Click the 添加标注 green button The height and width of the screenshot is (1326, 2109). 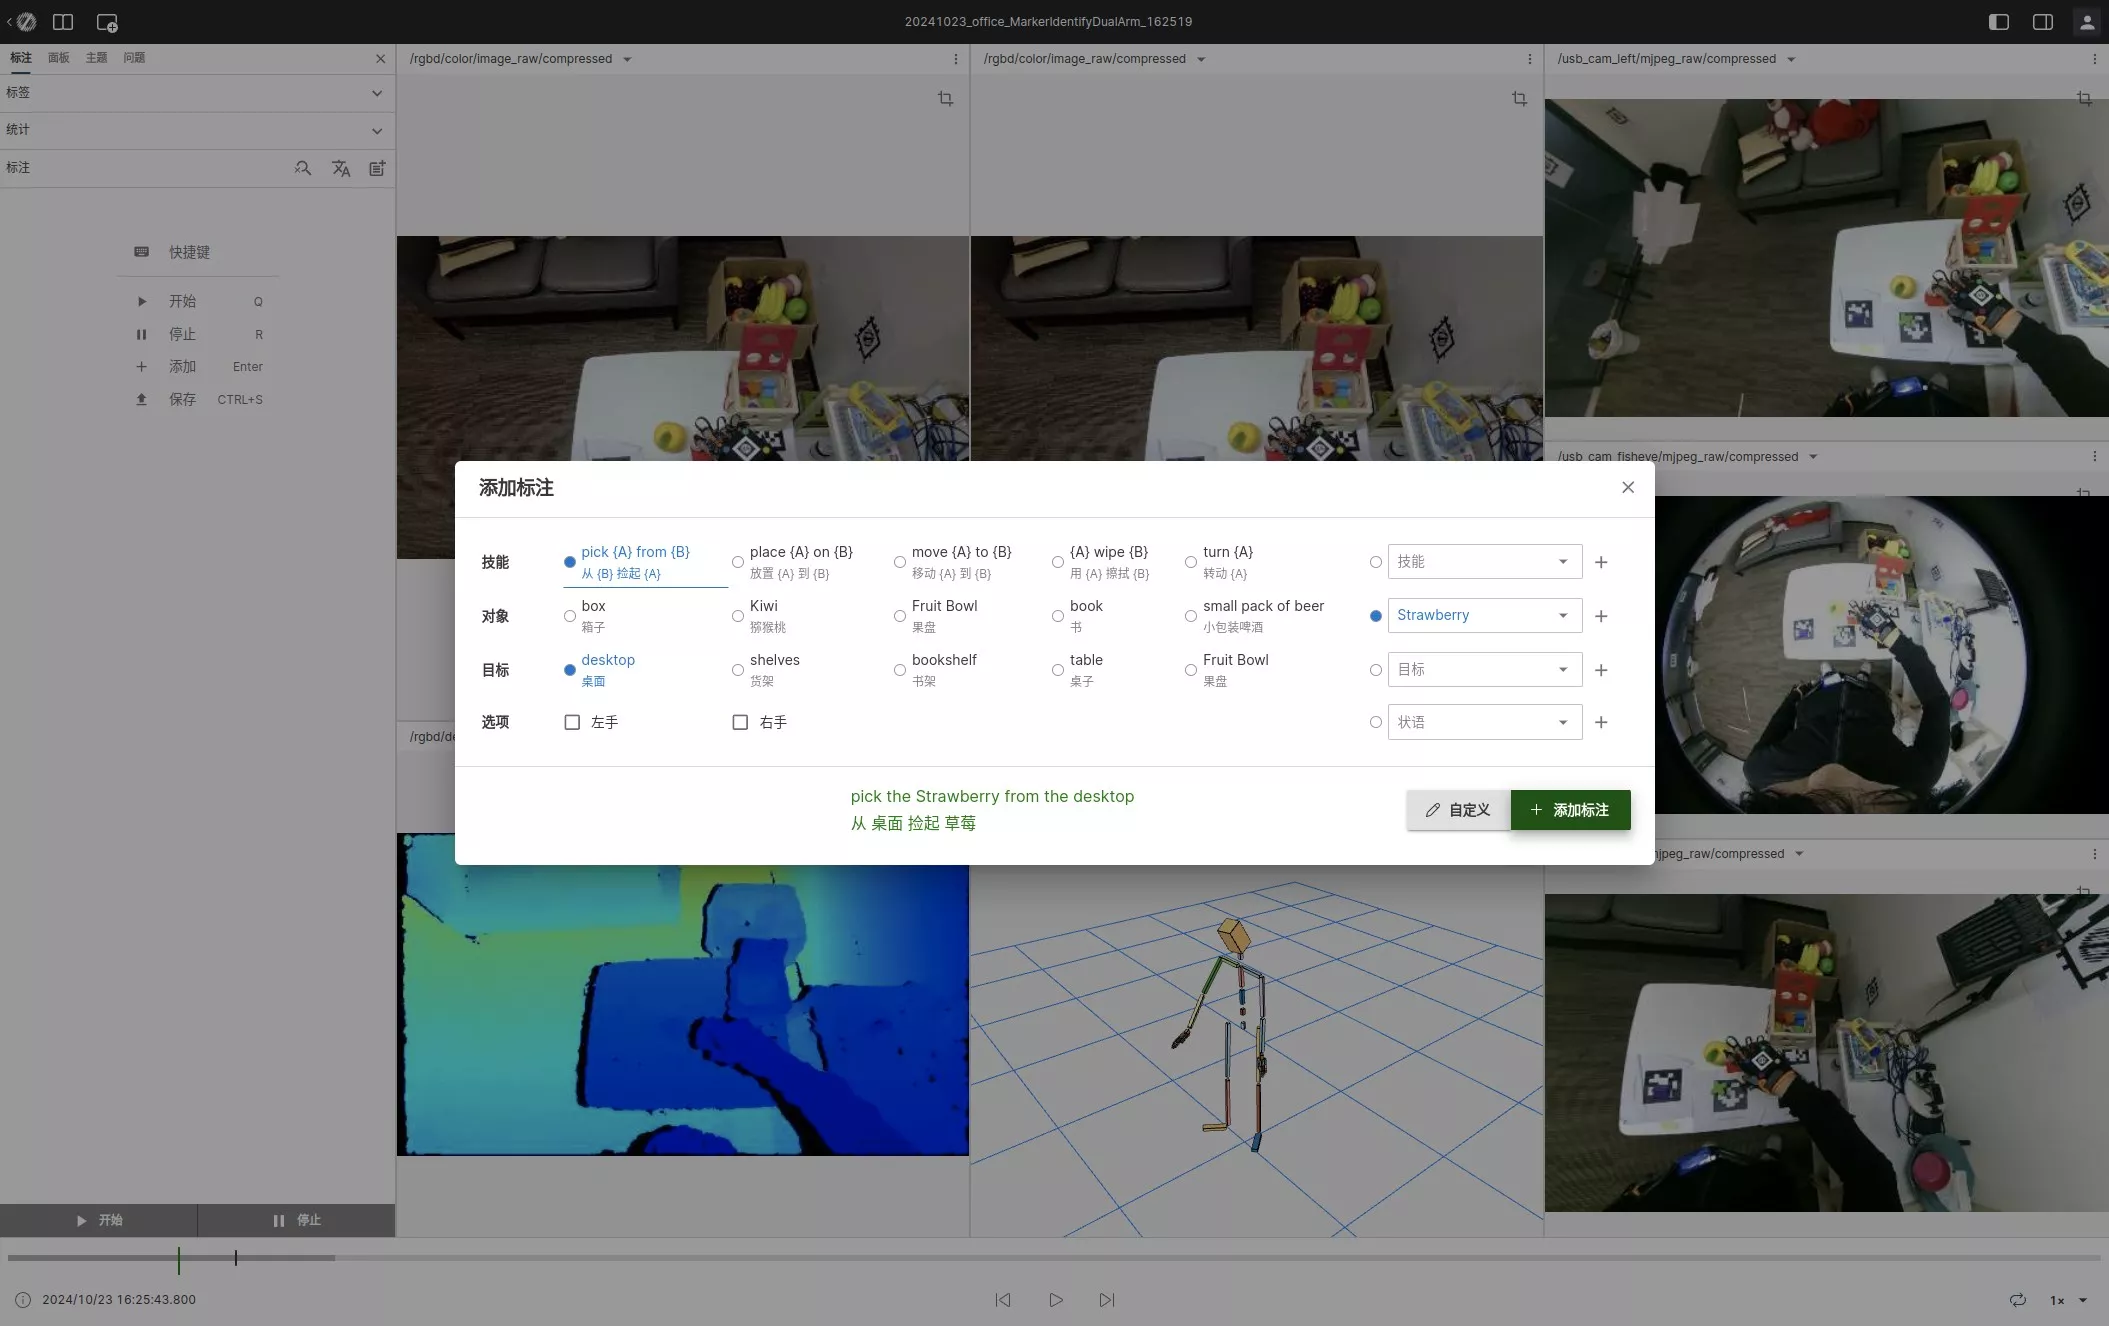pos(1570,810)
